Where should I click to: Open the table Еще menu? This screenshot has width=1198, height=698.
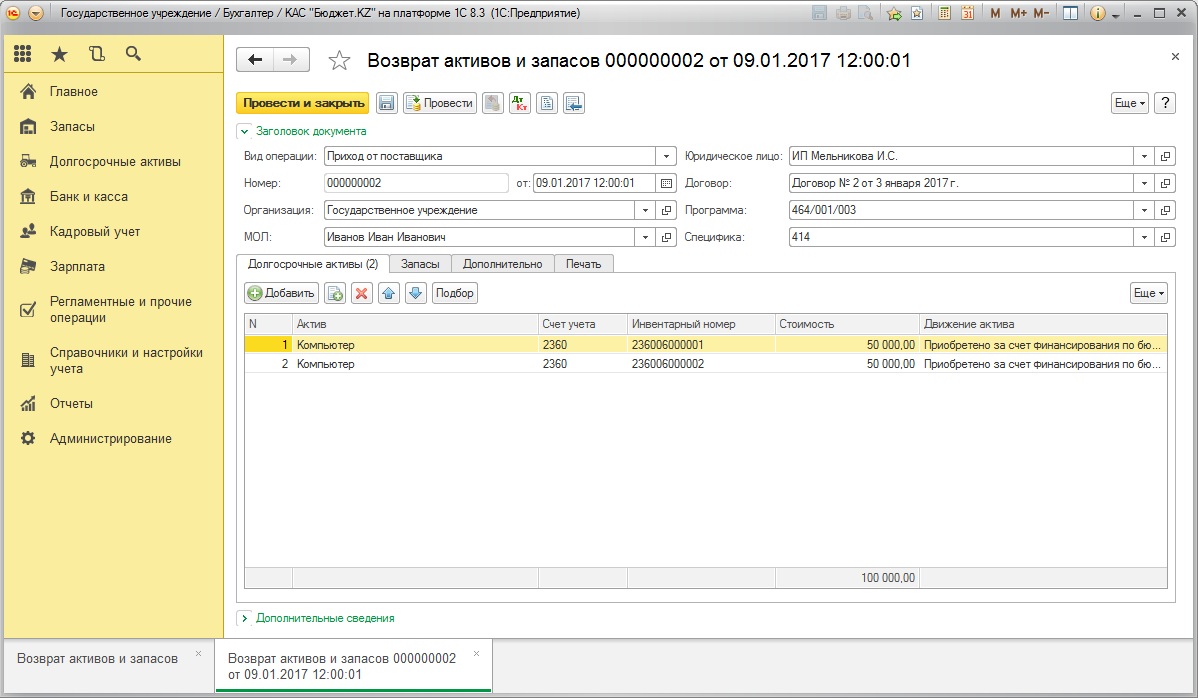pyautogui.click(x=1149, y=293)
